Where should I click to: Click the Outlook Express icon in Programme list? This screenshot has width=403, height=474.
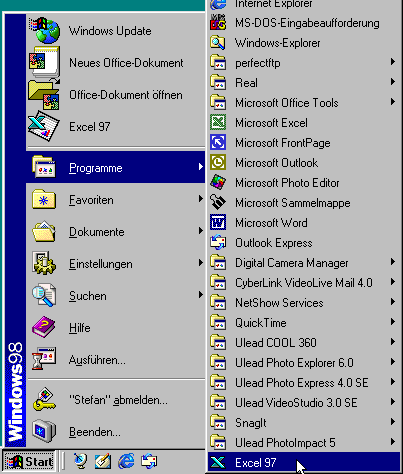coord(218,242)
